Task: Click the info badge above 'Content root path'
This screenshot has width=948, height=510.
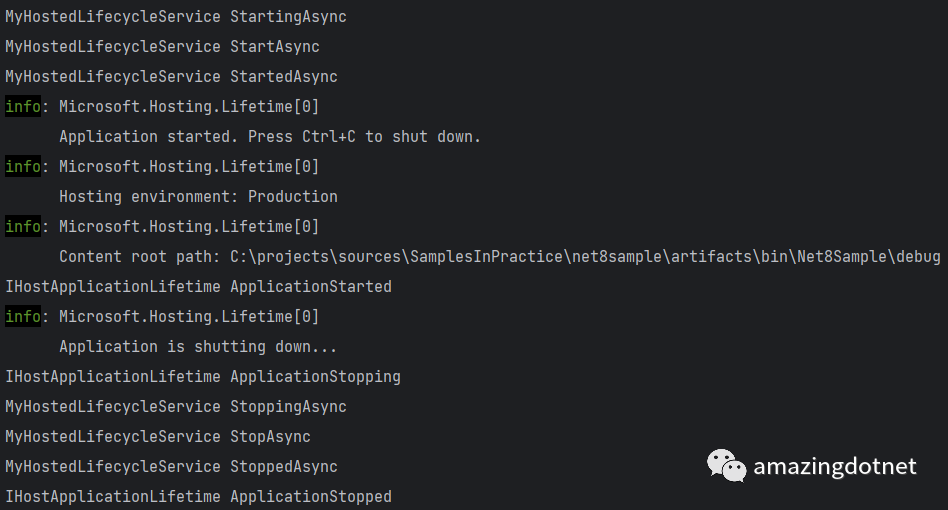Action: click(23, 227)
